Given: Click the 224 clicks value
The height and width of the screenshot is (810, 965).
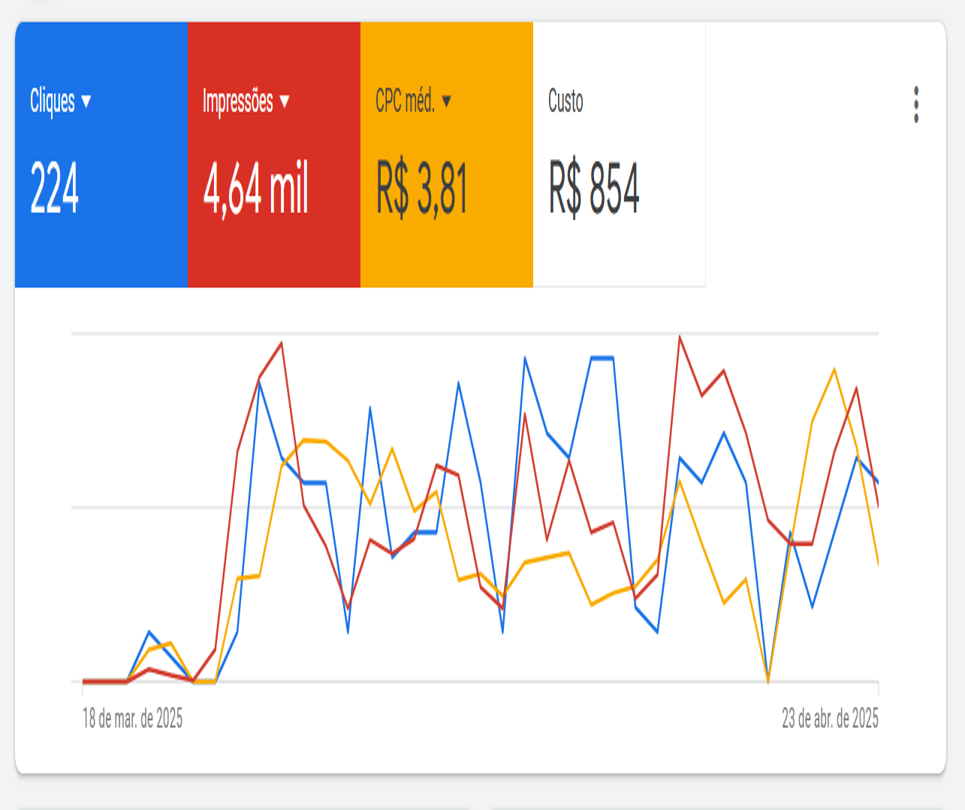Looking at the screenshot, I should (55, 188).
